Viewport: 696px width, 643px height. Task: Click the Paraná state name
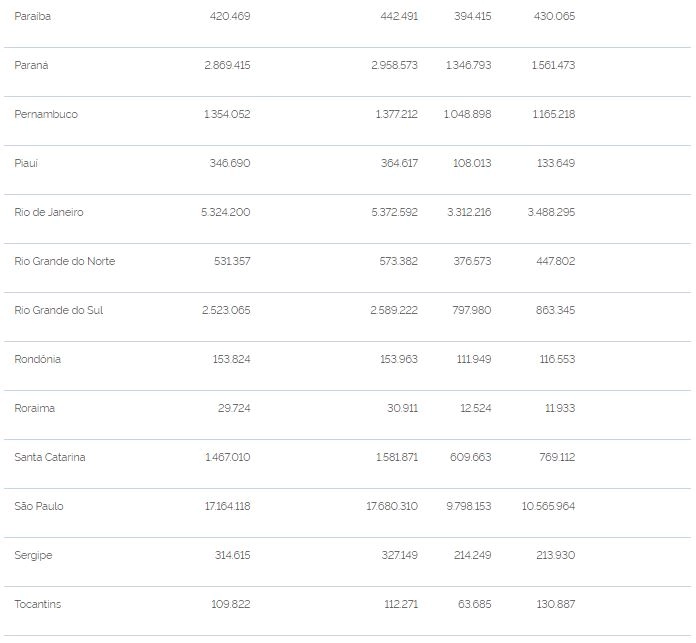point(31,65)
